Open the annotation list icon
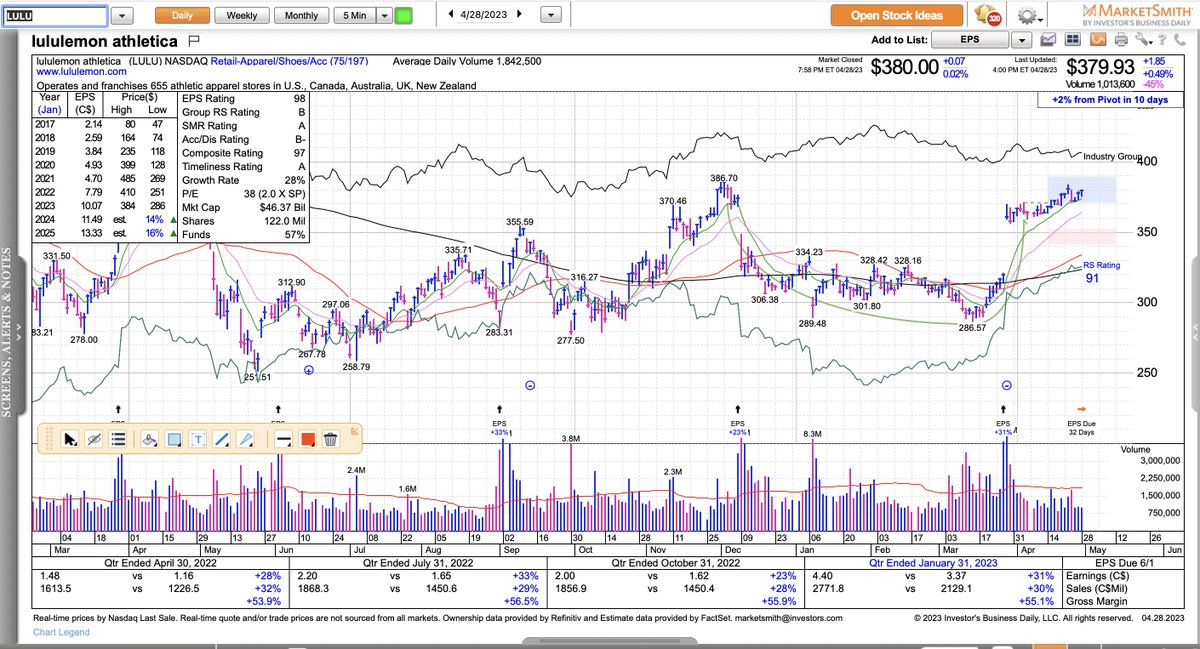 (119, 439)
